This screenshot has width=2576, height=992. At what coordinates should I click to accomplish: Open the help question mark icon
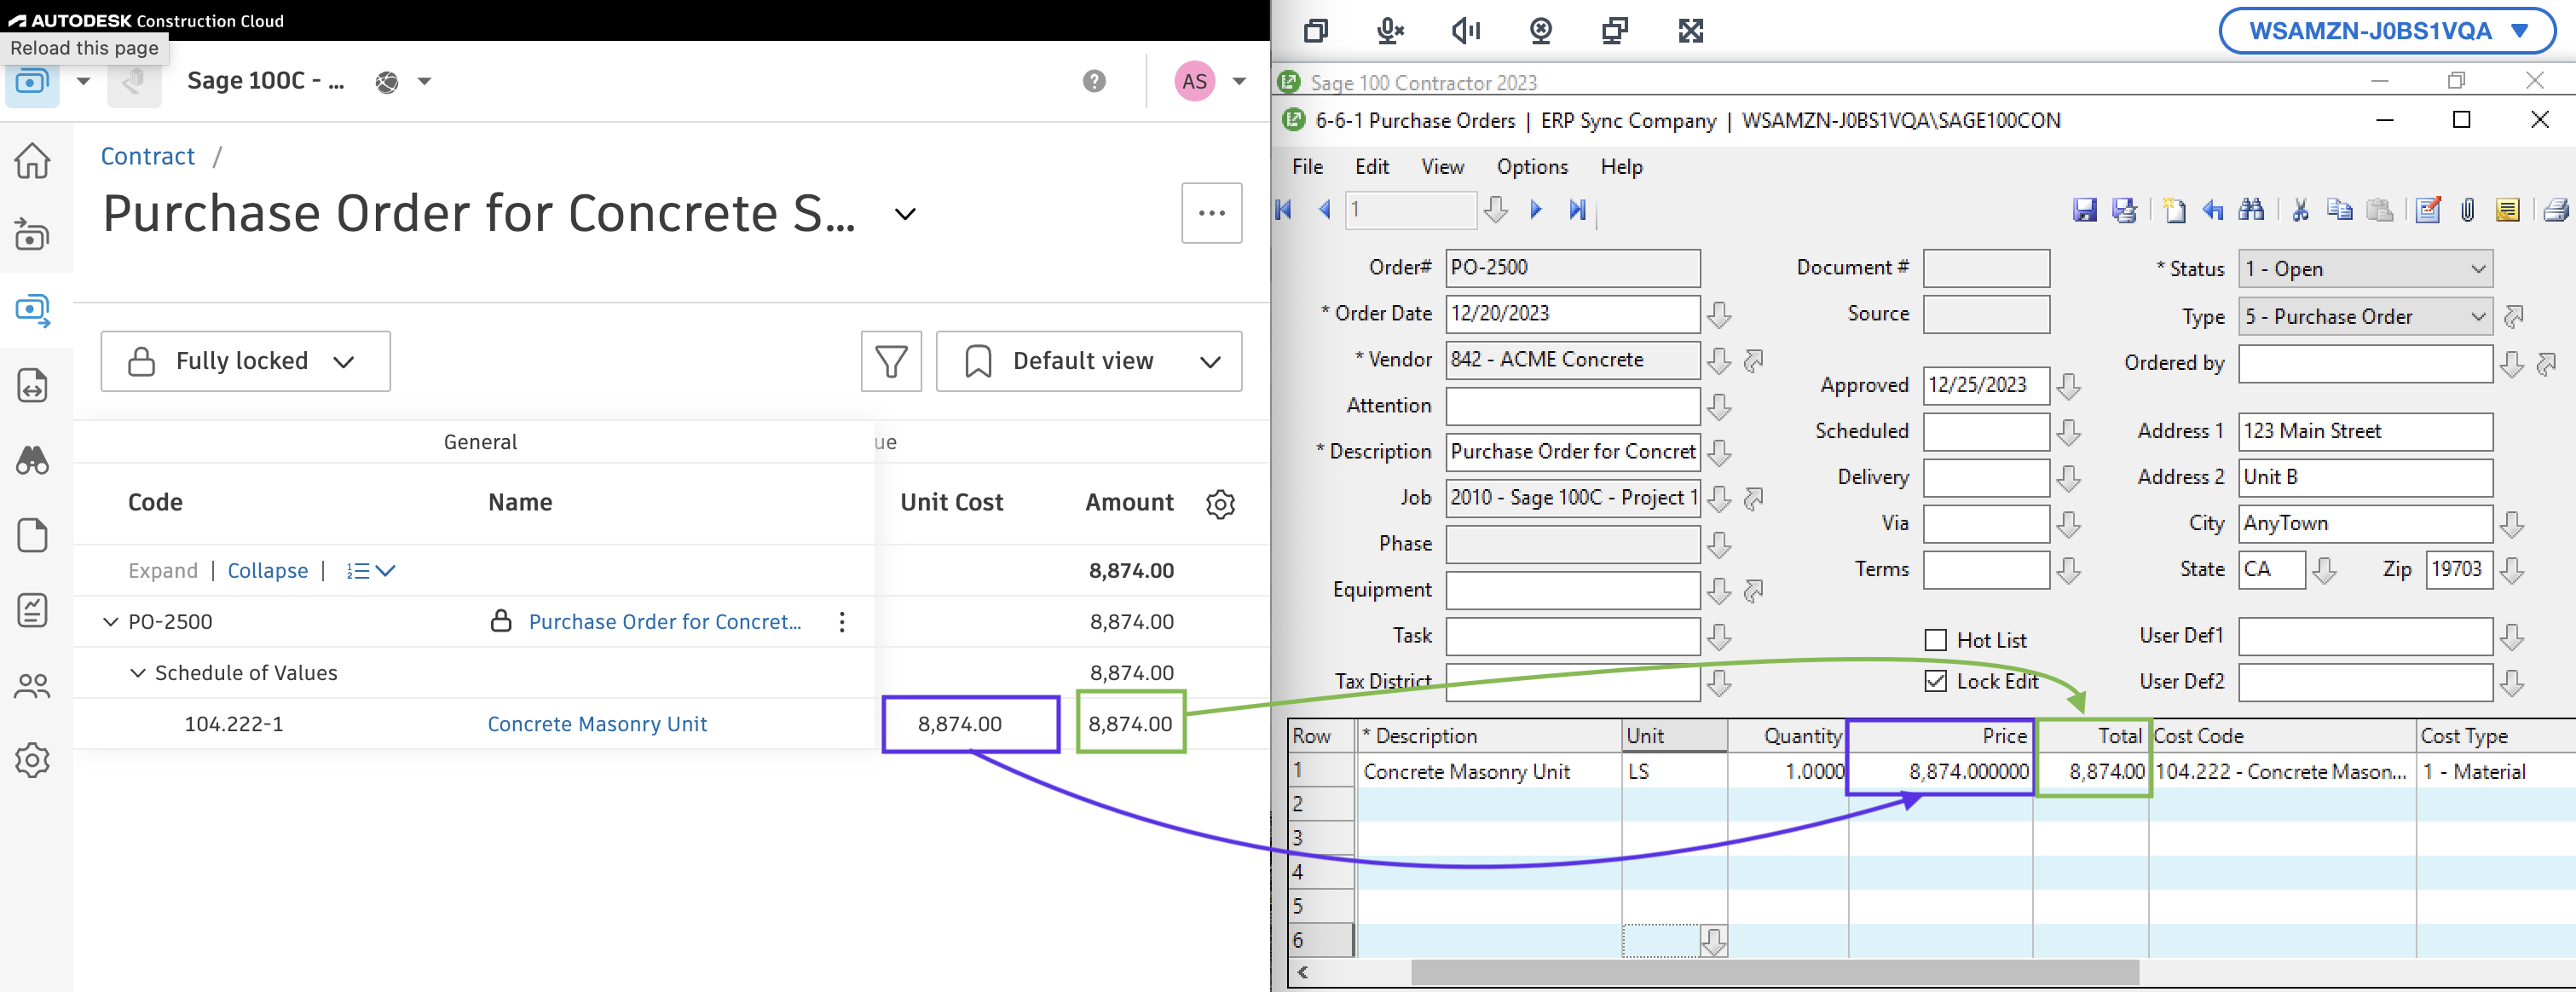pos(1094,81)
